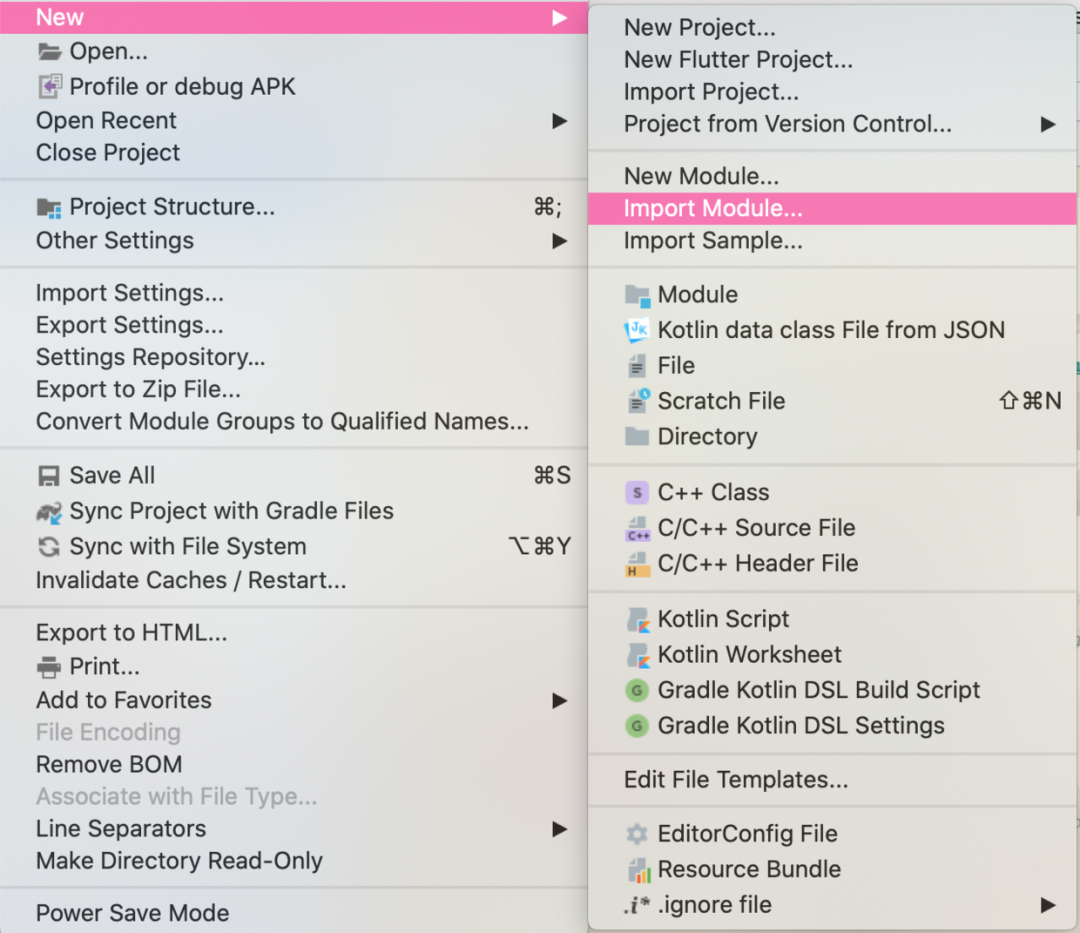The image size is (1080, 933).
Task: Click the Kotlin data class JSON icon
Action: (637, 331)
